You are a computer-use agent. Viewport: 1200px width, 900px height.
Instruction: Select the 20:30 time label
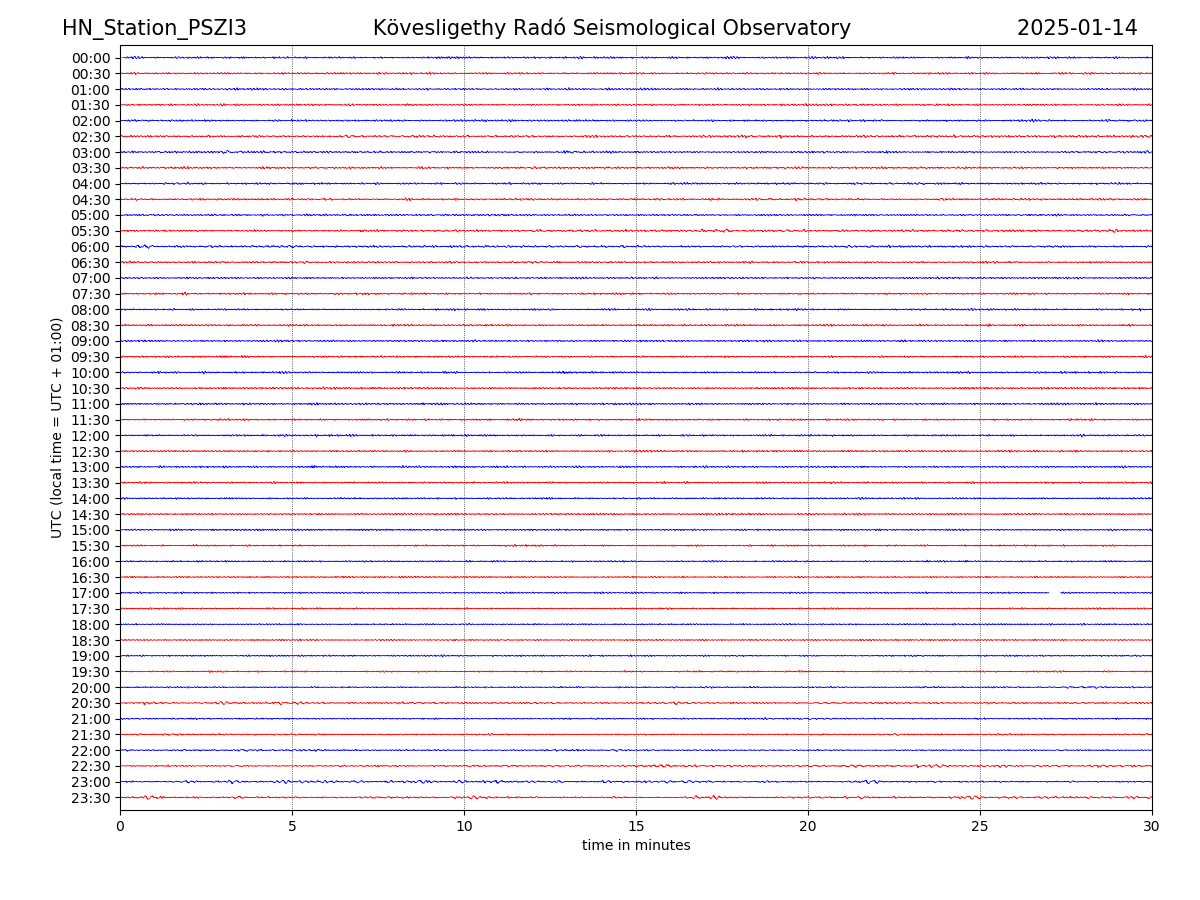(x=91, y=703)
